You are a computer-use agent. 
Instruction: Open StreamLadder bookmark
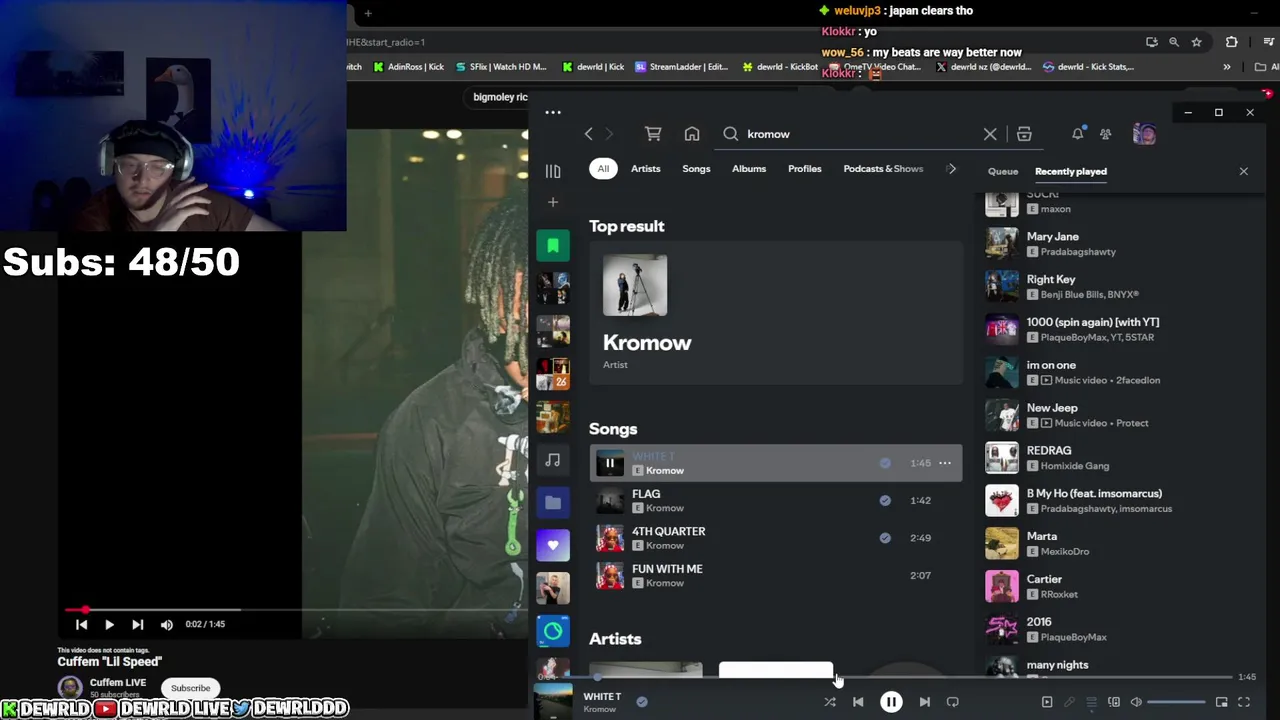(x=681, y=67)
